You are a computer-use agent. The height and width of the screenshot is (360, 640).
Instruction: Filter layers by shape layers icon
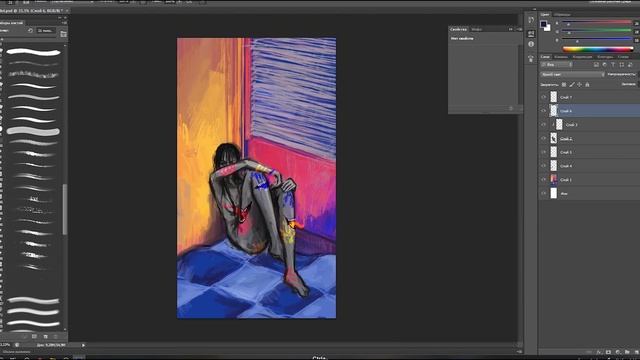(621, 65)
